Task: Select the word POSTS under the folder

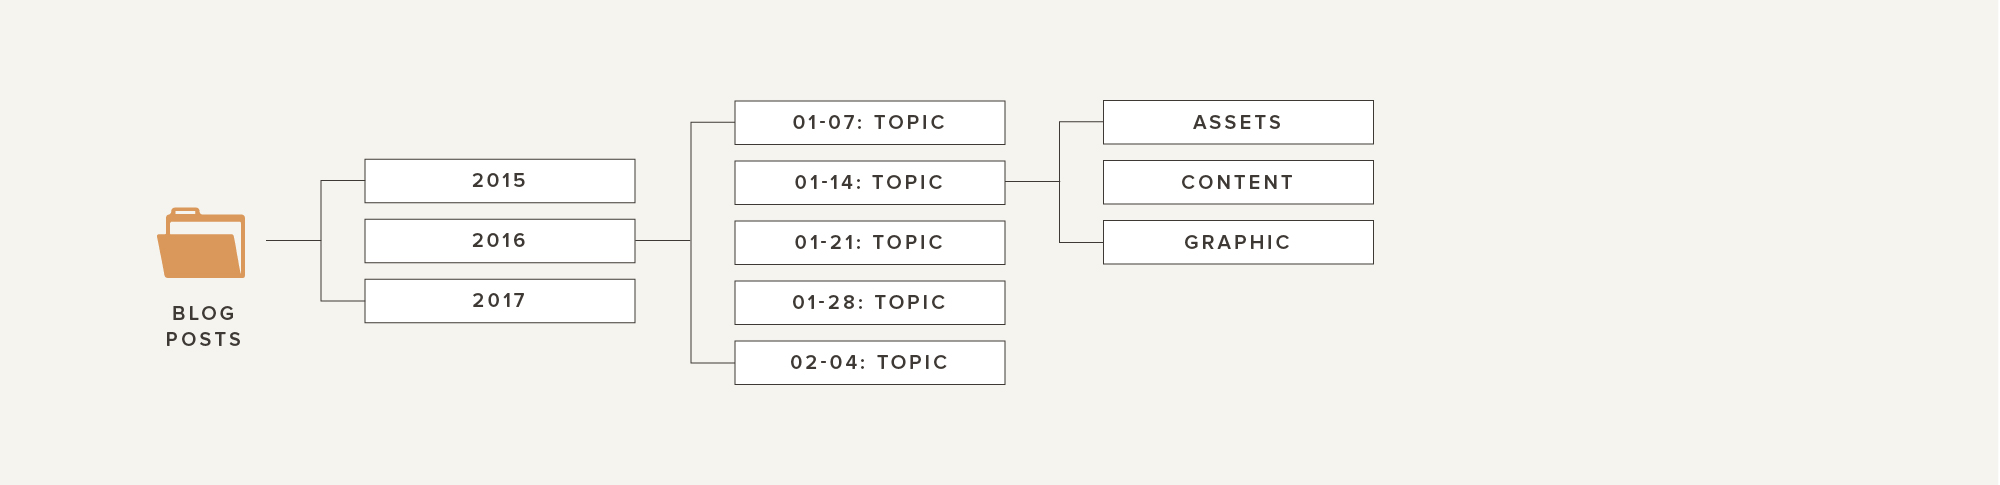Action: pos(204,339)
